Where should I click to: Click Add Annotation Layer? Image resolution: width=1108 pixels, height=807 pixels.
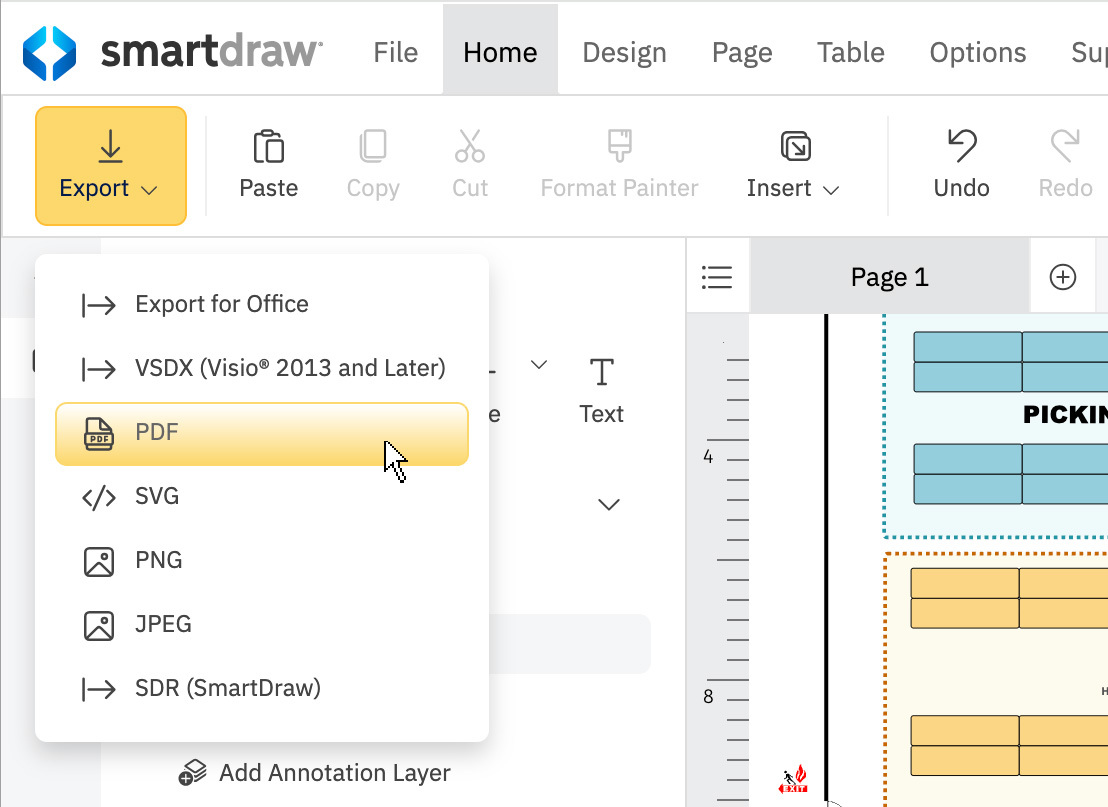tap(314, 772)
